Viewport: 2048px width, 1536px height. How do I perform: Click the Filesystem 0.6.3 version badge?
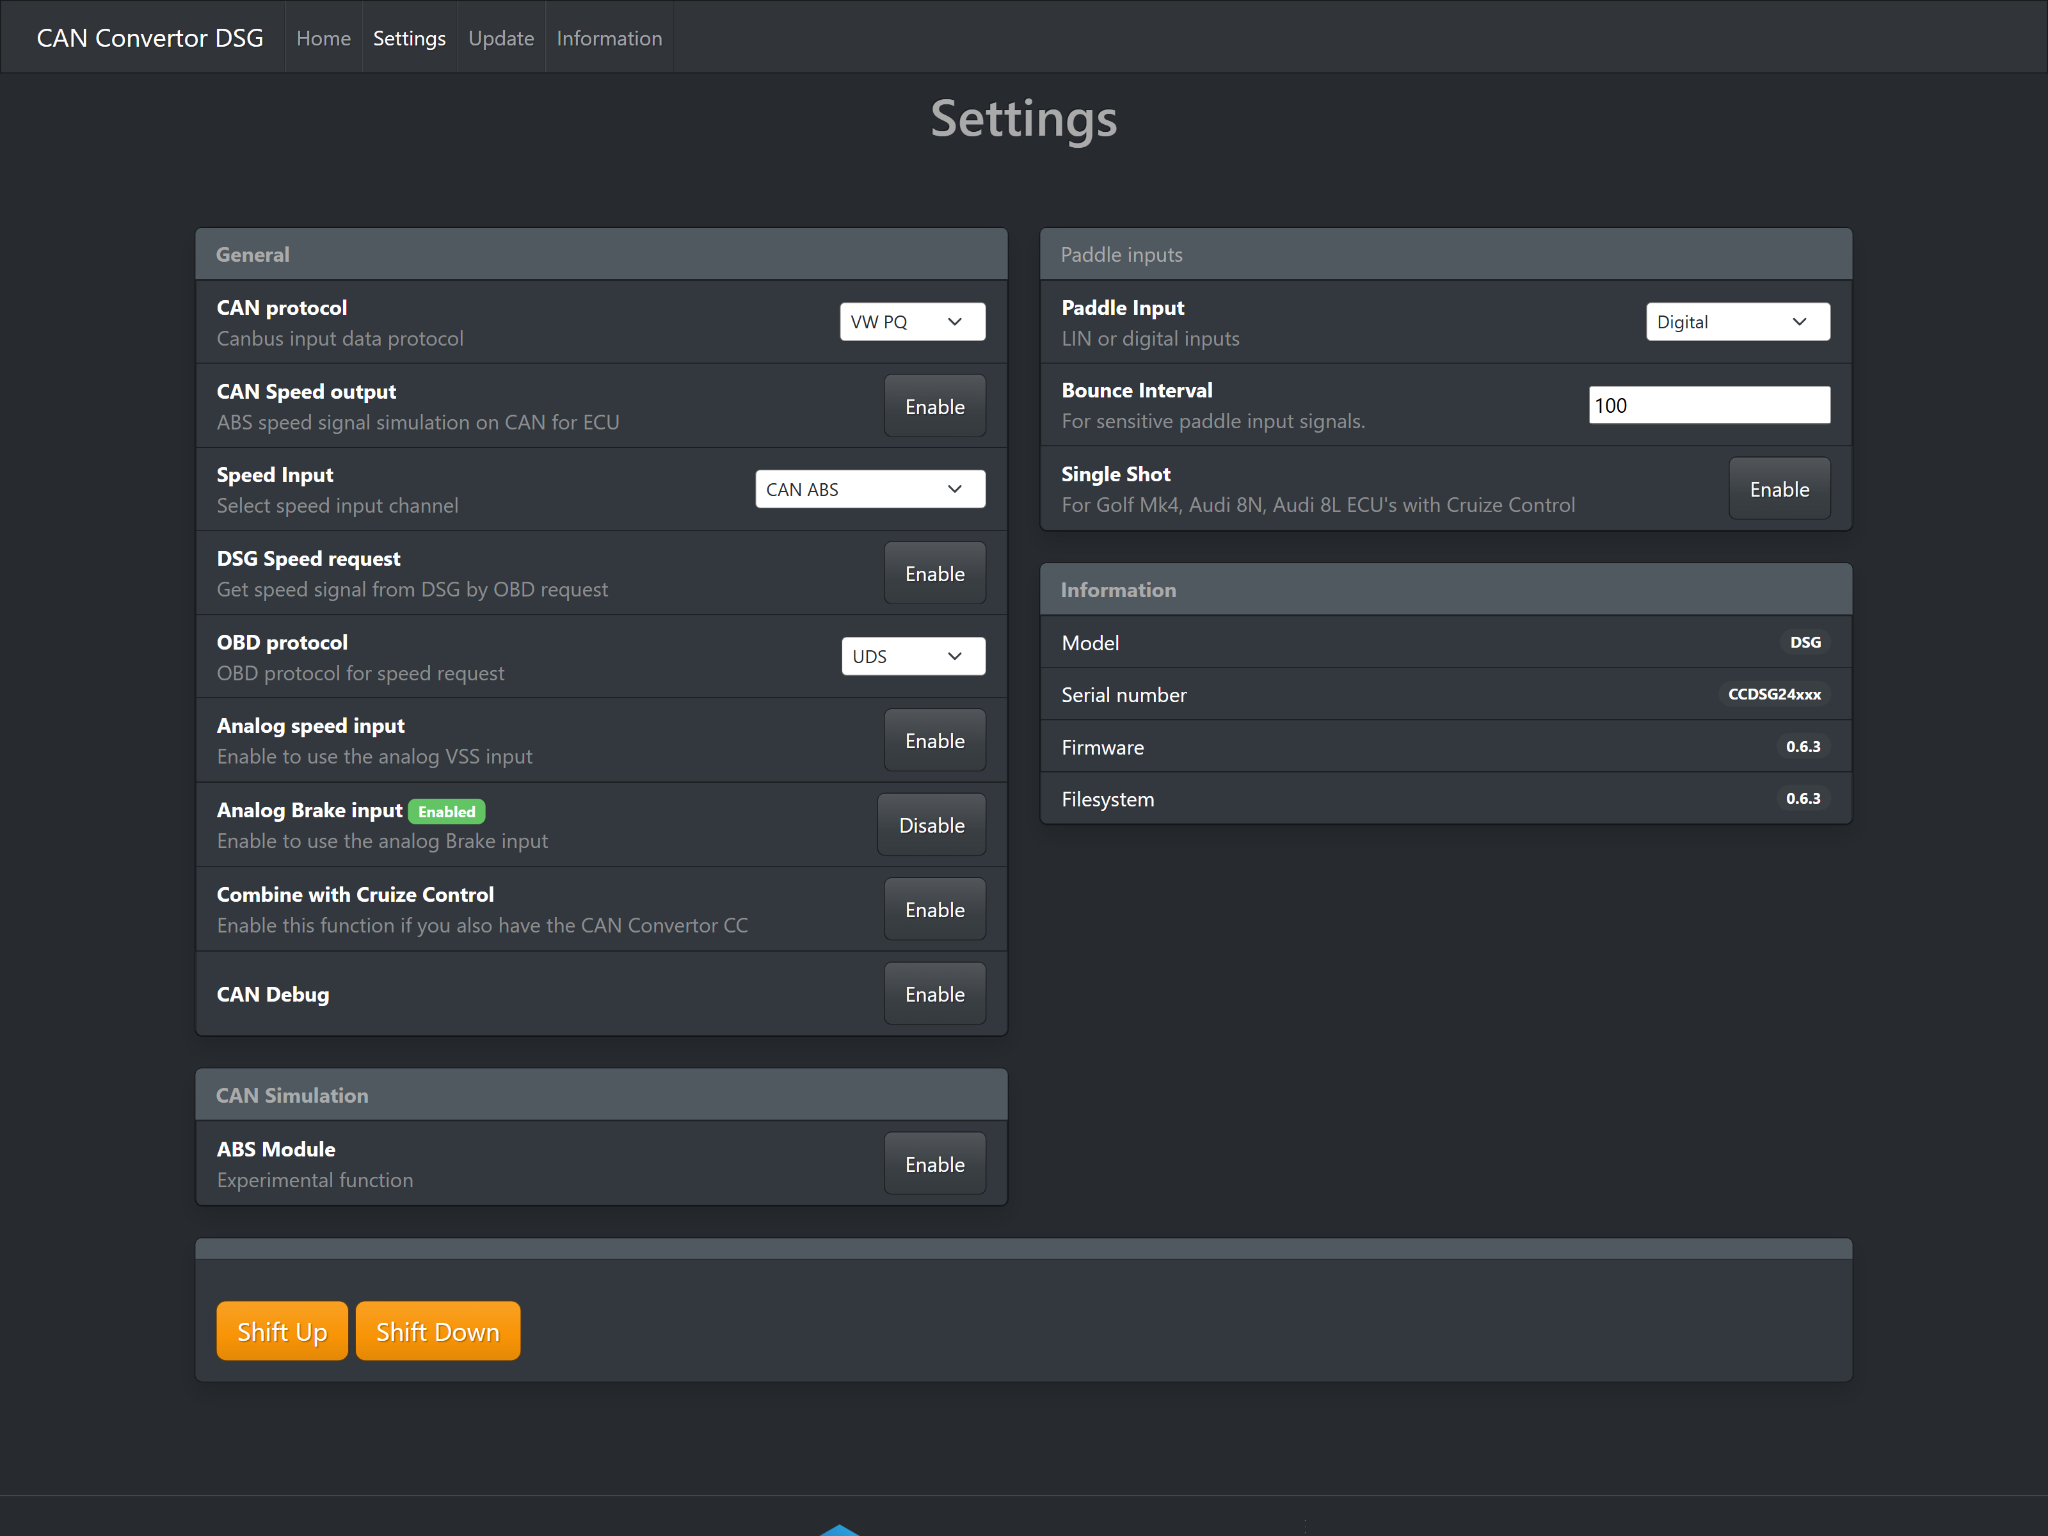coord(1803,798)
